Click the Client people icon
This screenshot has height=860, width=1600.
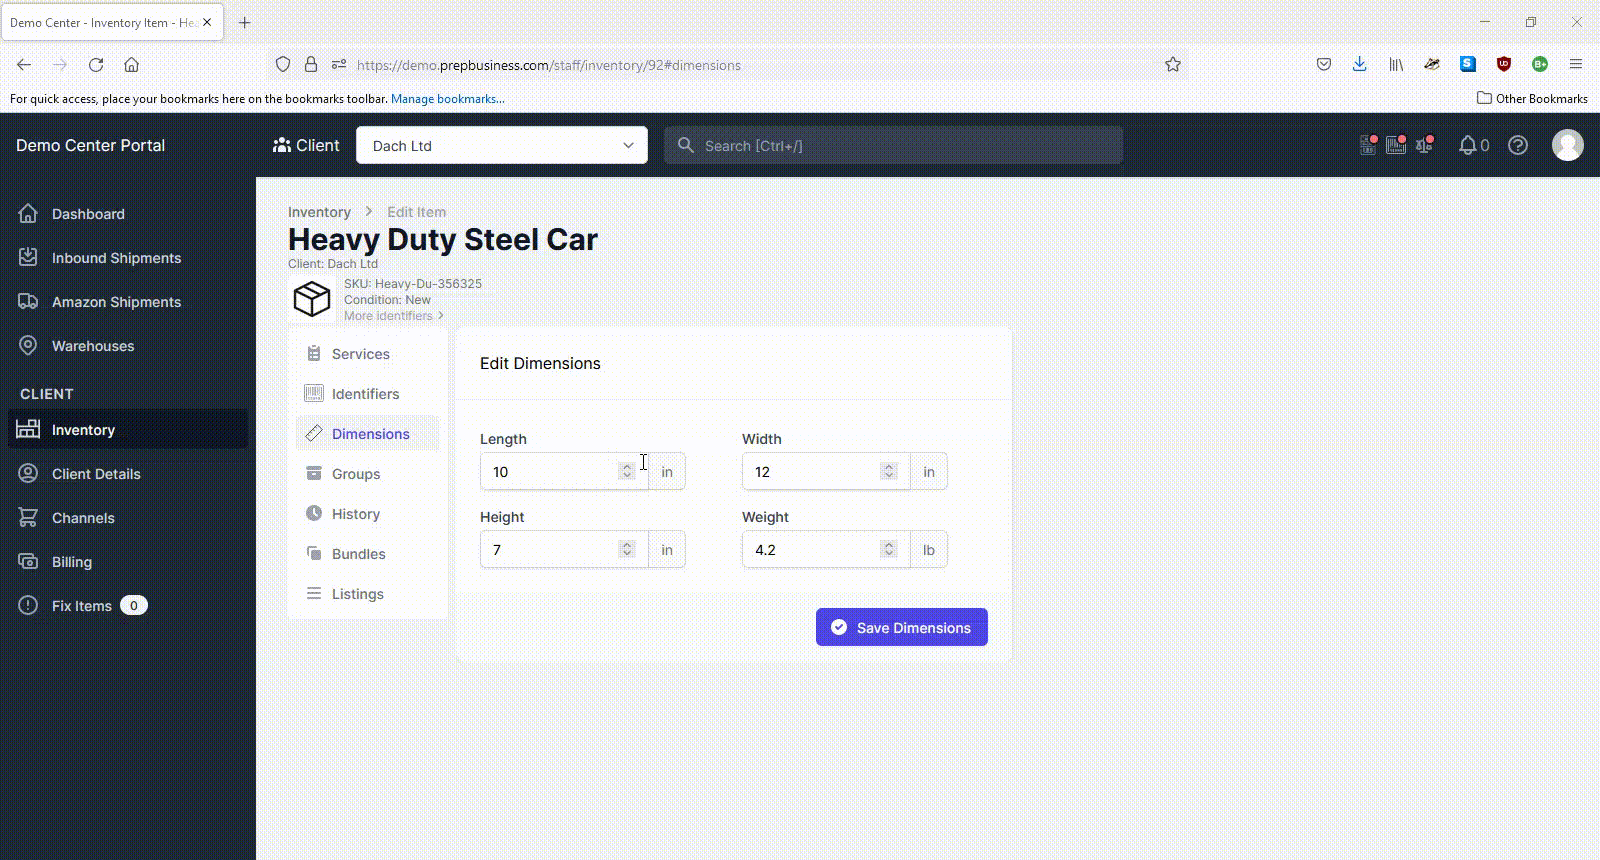(x=282, y=145)
